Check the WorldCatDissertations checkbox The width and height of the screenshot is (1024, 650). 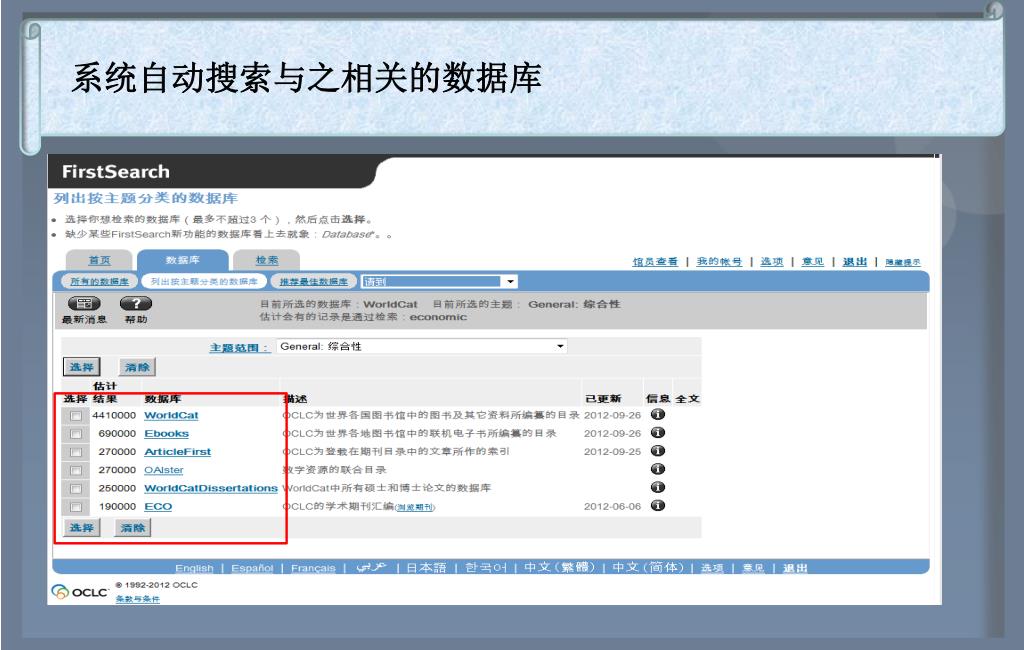pos(76,489)
